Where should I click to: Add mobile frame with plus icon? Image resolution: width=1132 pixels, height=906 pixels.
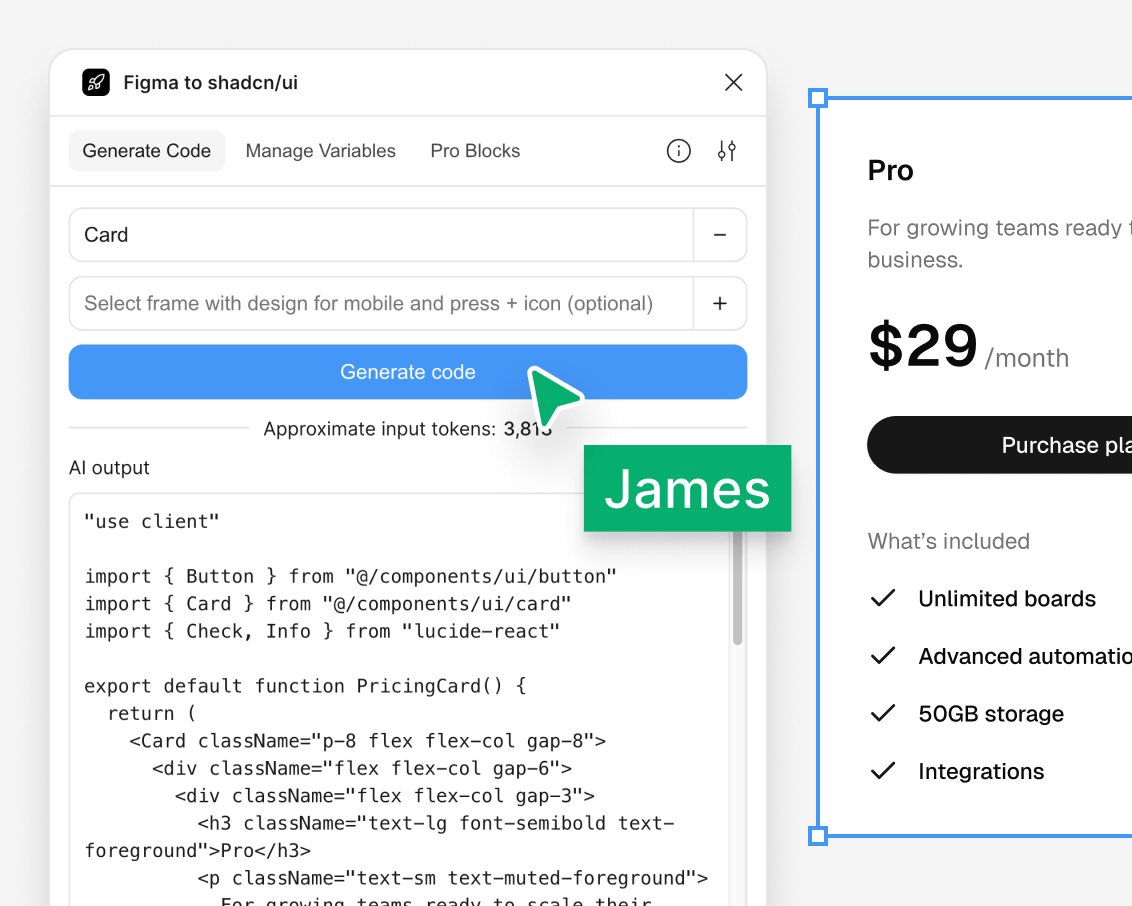click(x=720, y=303)
